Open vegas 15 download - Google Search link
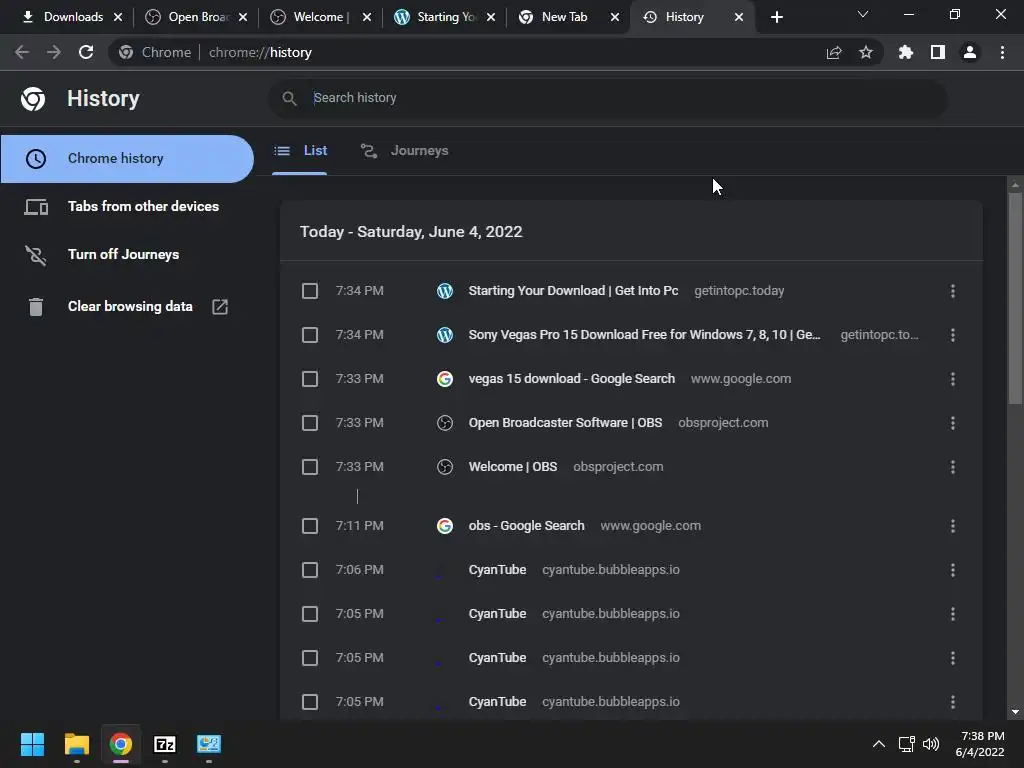The height and width of the screenshot is (768, 1024). (571, 379)
